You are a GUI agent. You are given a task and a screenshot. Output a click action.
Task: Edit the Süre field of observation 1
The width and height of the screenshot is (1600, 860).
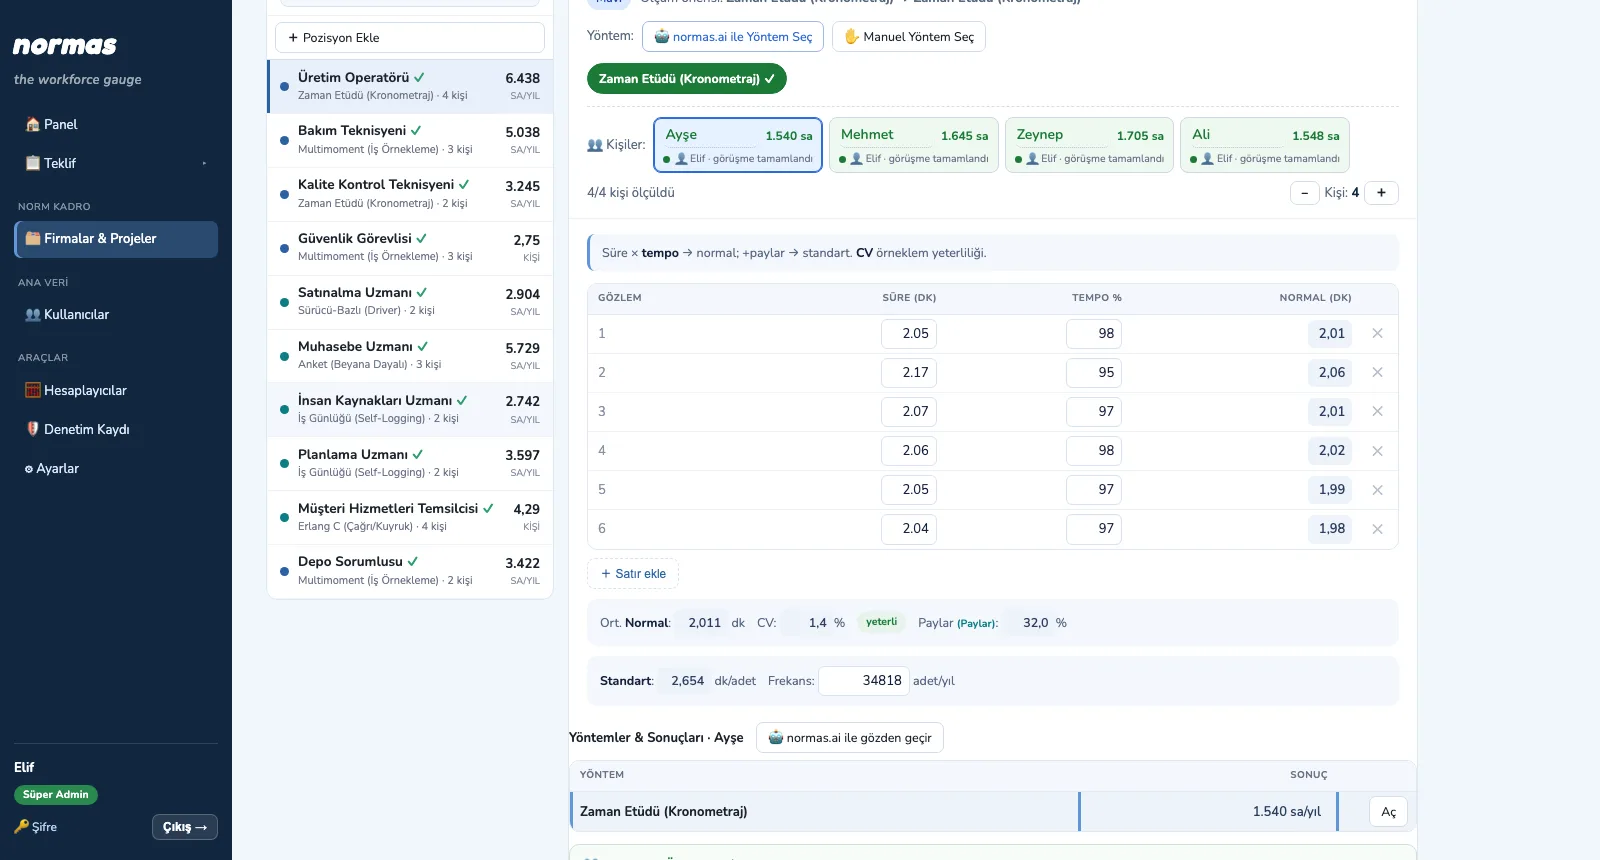coord(909,334)
